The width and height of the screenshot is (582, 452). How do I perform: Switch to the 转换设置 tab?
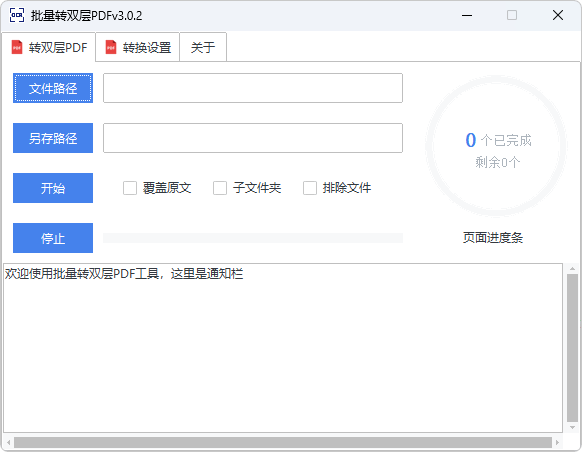pyautogui.click(x=138, y=47)
